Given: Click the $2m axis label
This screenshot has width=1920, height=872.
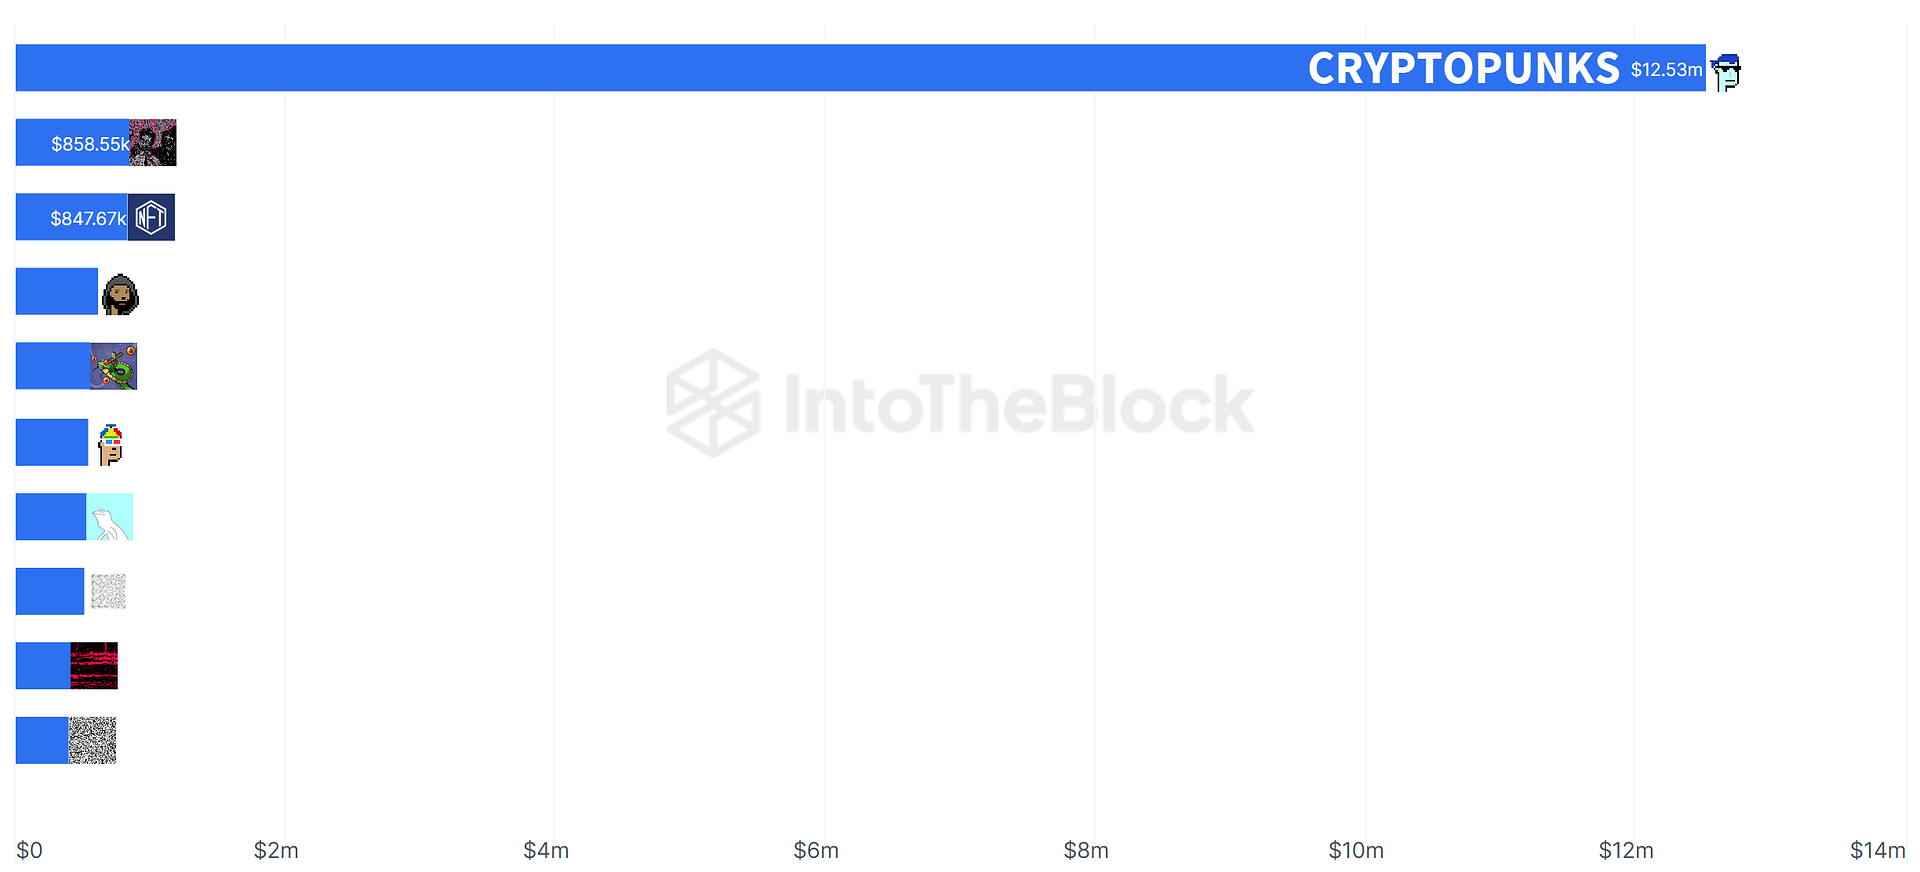Looking at the screenshot, I should point(276,850).
